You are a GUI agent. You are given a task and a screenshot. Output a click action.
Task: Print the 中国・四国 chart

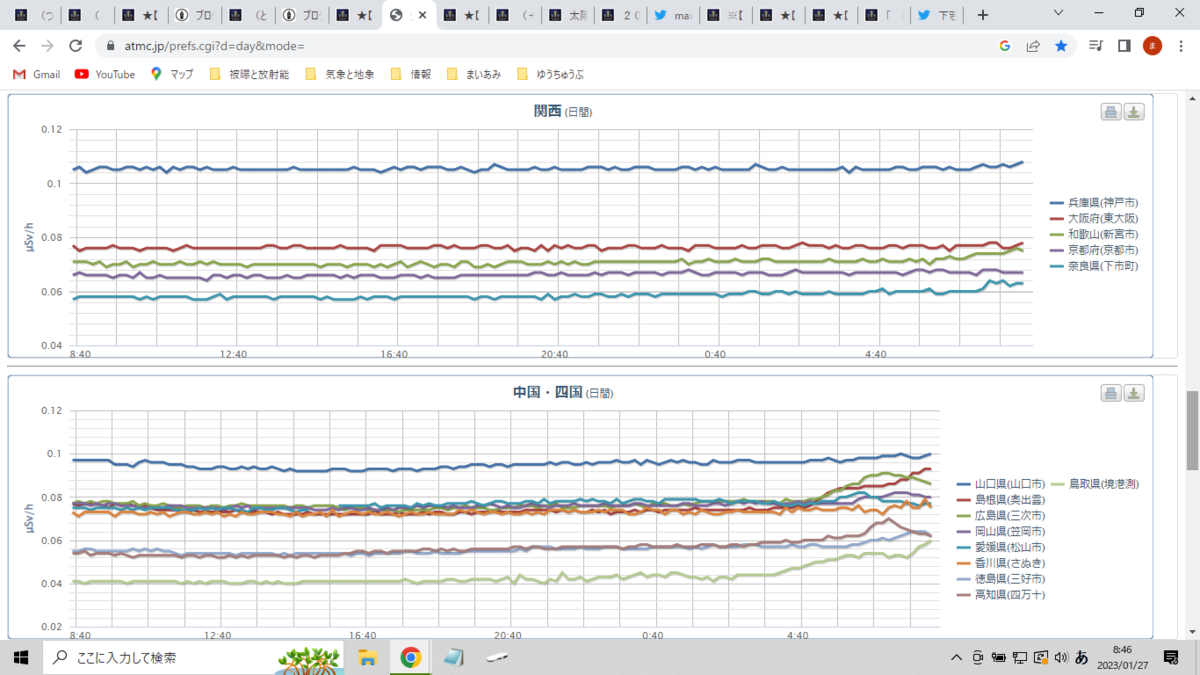click(x=1111, y=393)
